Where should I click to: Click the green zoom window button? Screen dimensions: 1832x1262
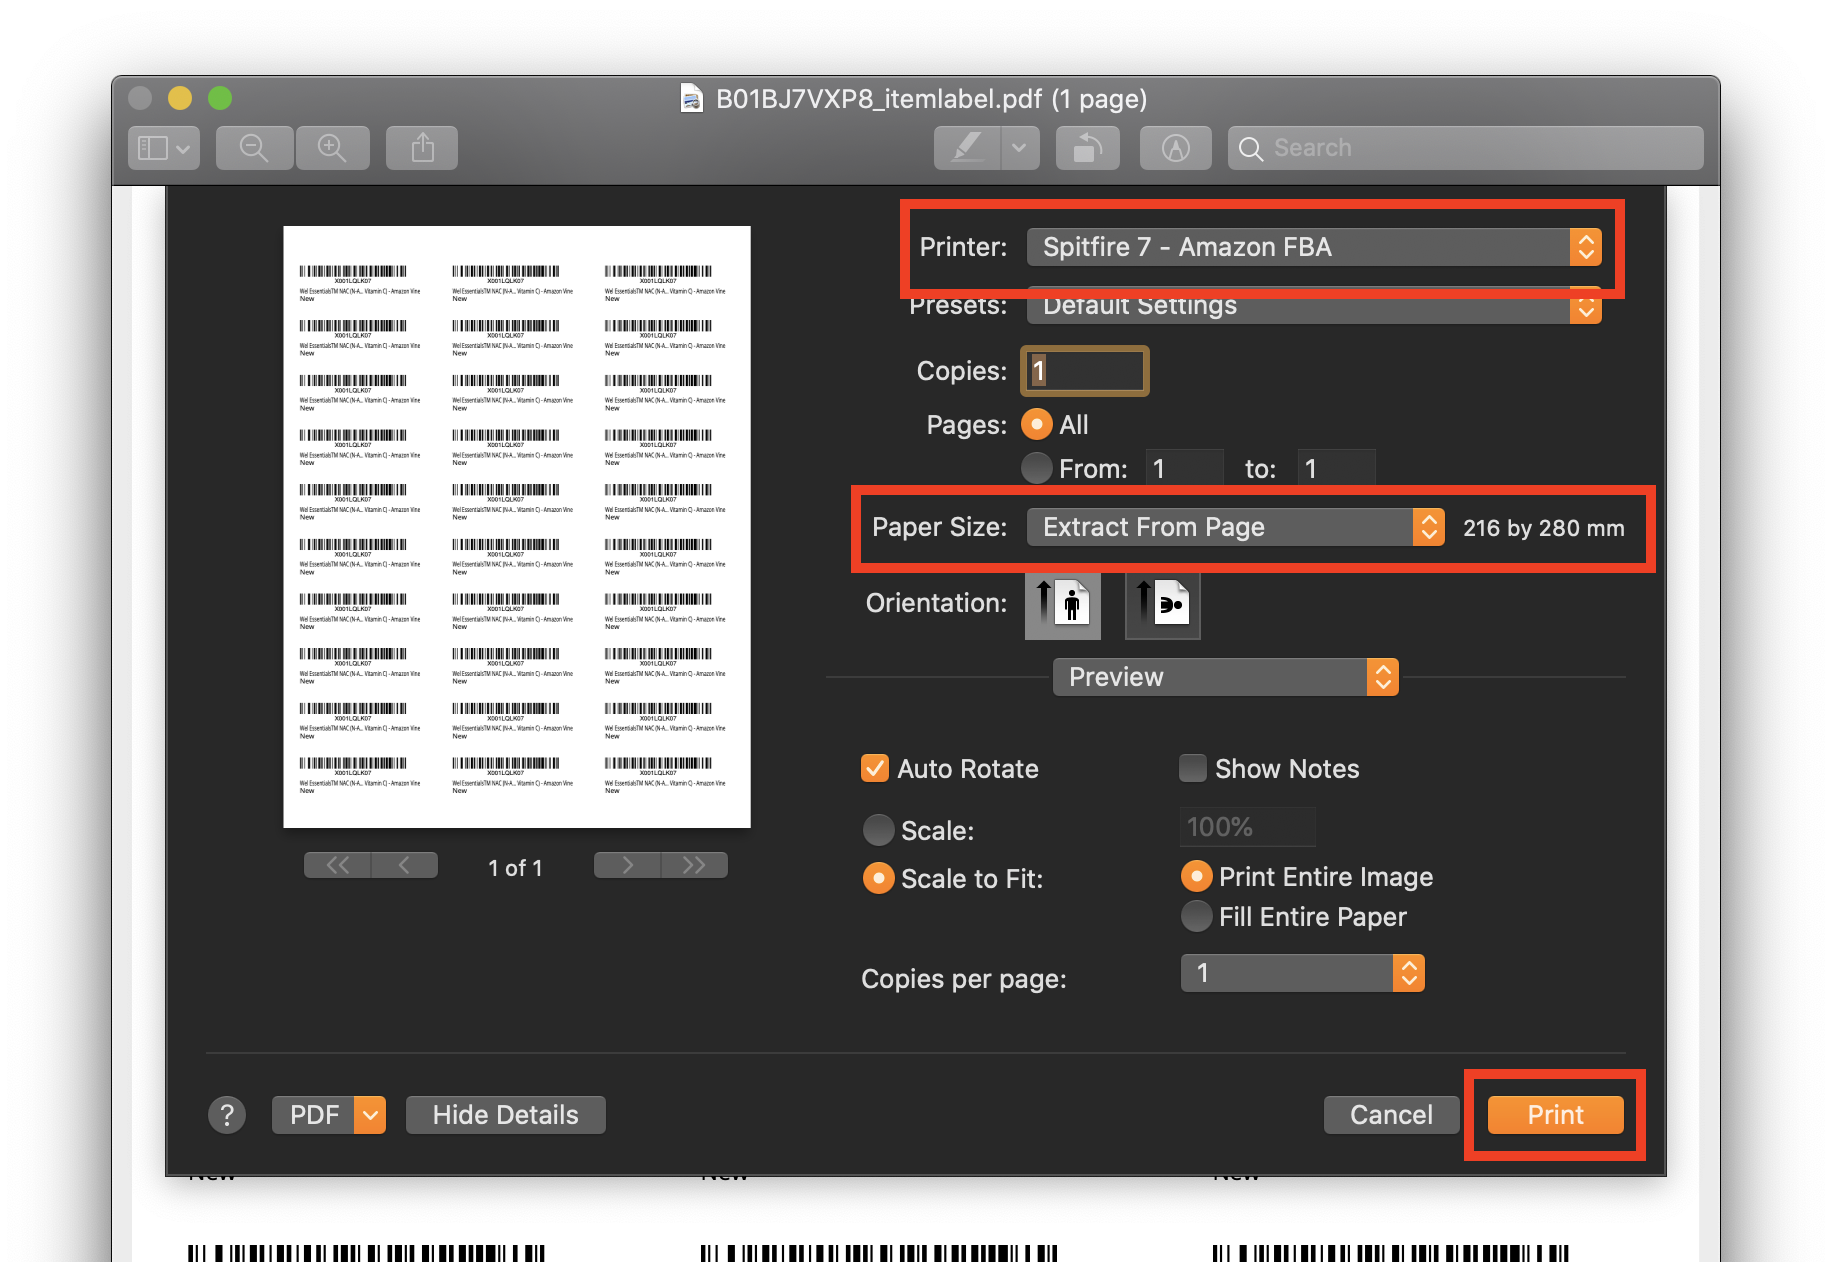[x=220, y=98]
